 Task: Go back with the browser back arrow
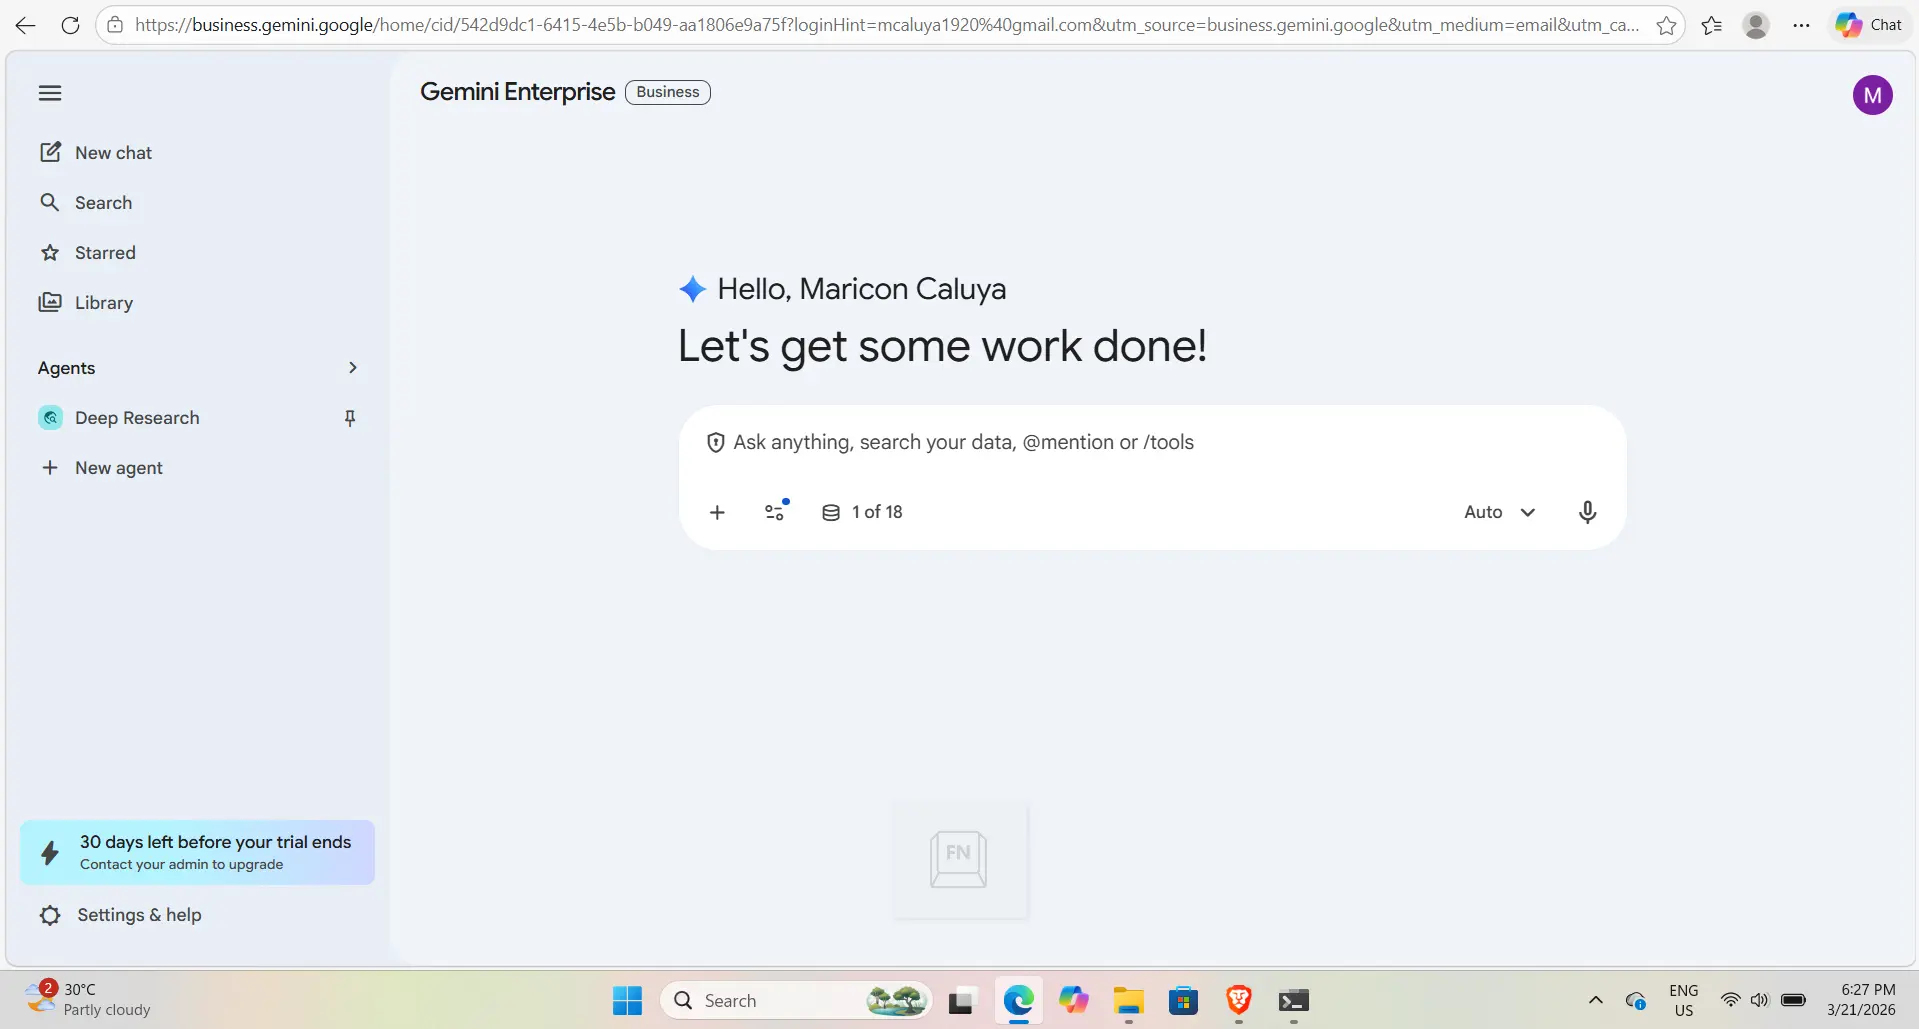(25, 25)
